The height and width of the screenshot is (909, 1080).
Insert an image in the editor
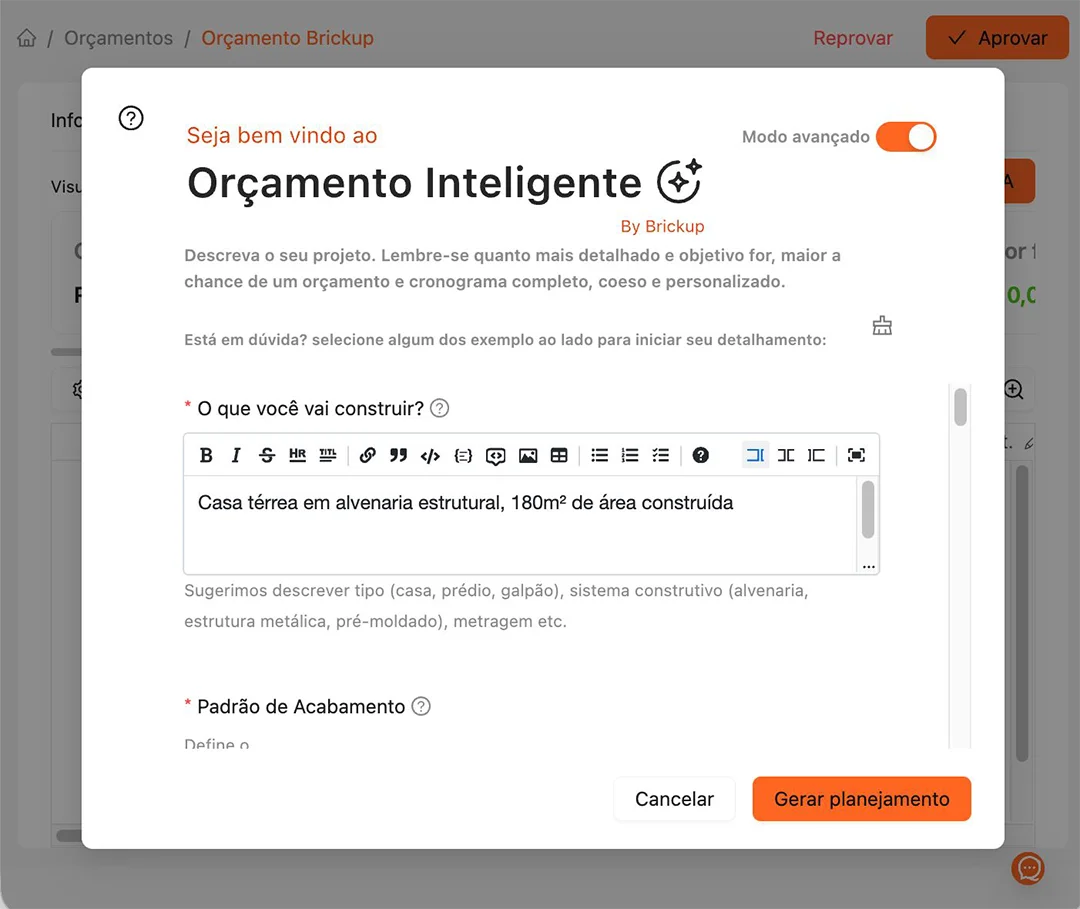click(528, 455)
